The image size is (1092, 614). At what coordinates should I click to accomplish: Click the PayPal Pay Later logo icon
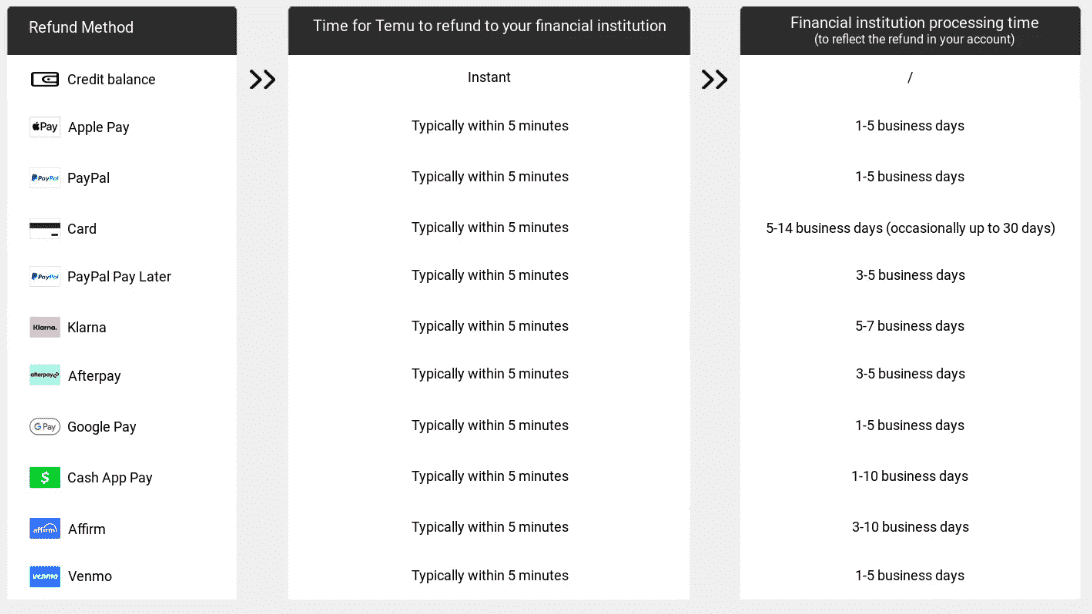pos(45,277)
